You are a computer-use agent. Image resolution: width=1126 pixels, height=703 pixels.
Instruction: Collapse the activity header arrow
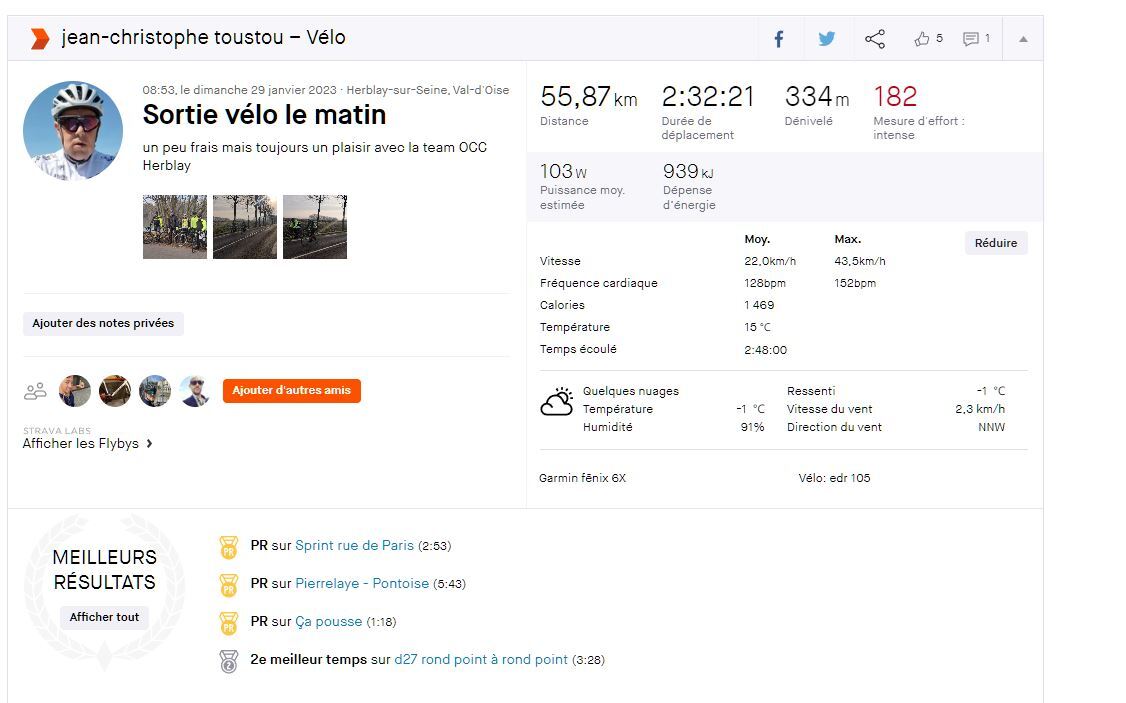point(1023,39)
